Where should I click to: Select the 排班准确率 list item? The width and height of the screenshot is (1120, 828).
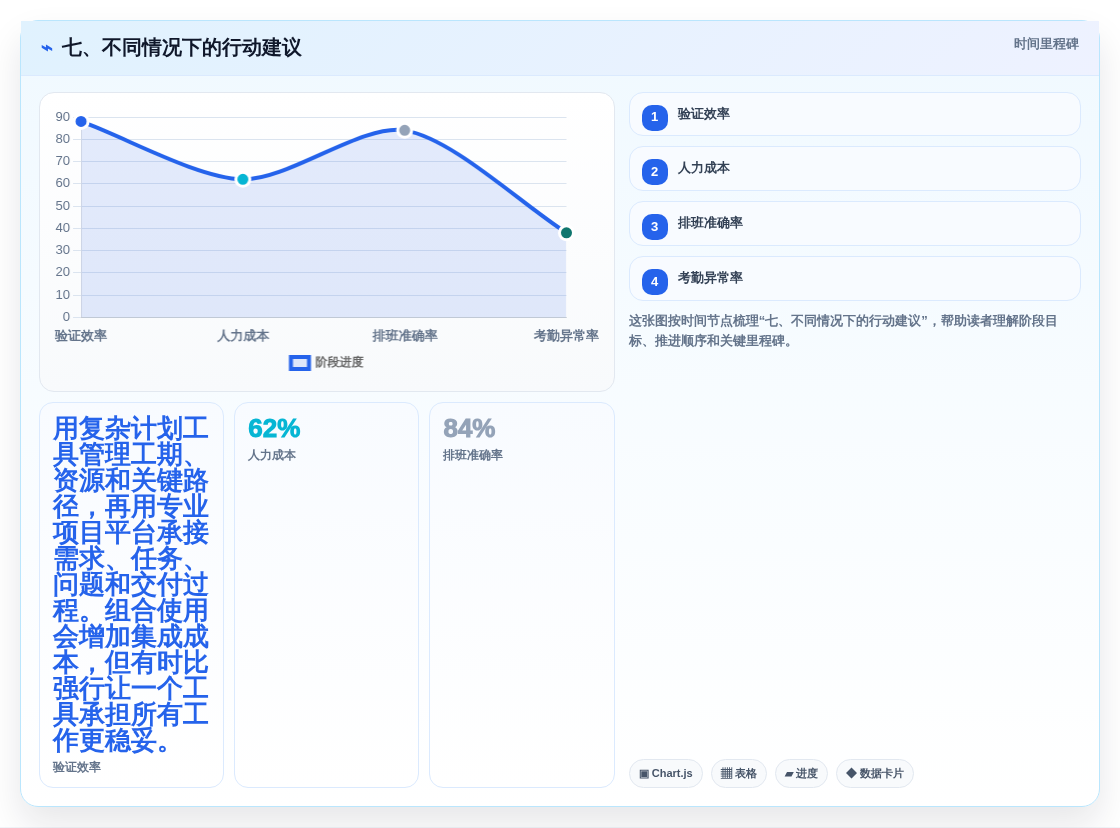(854, 224)
